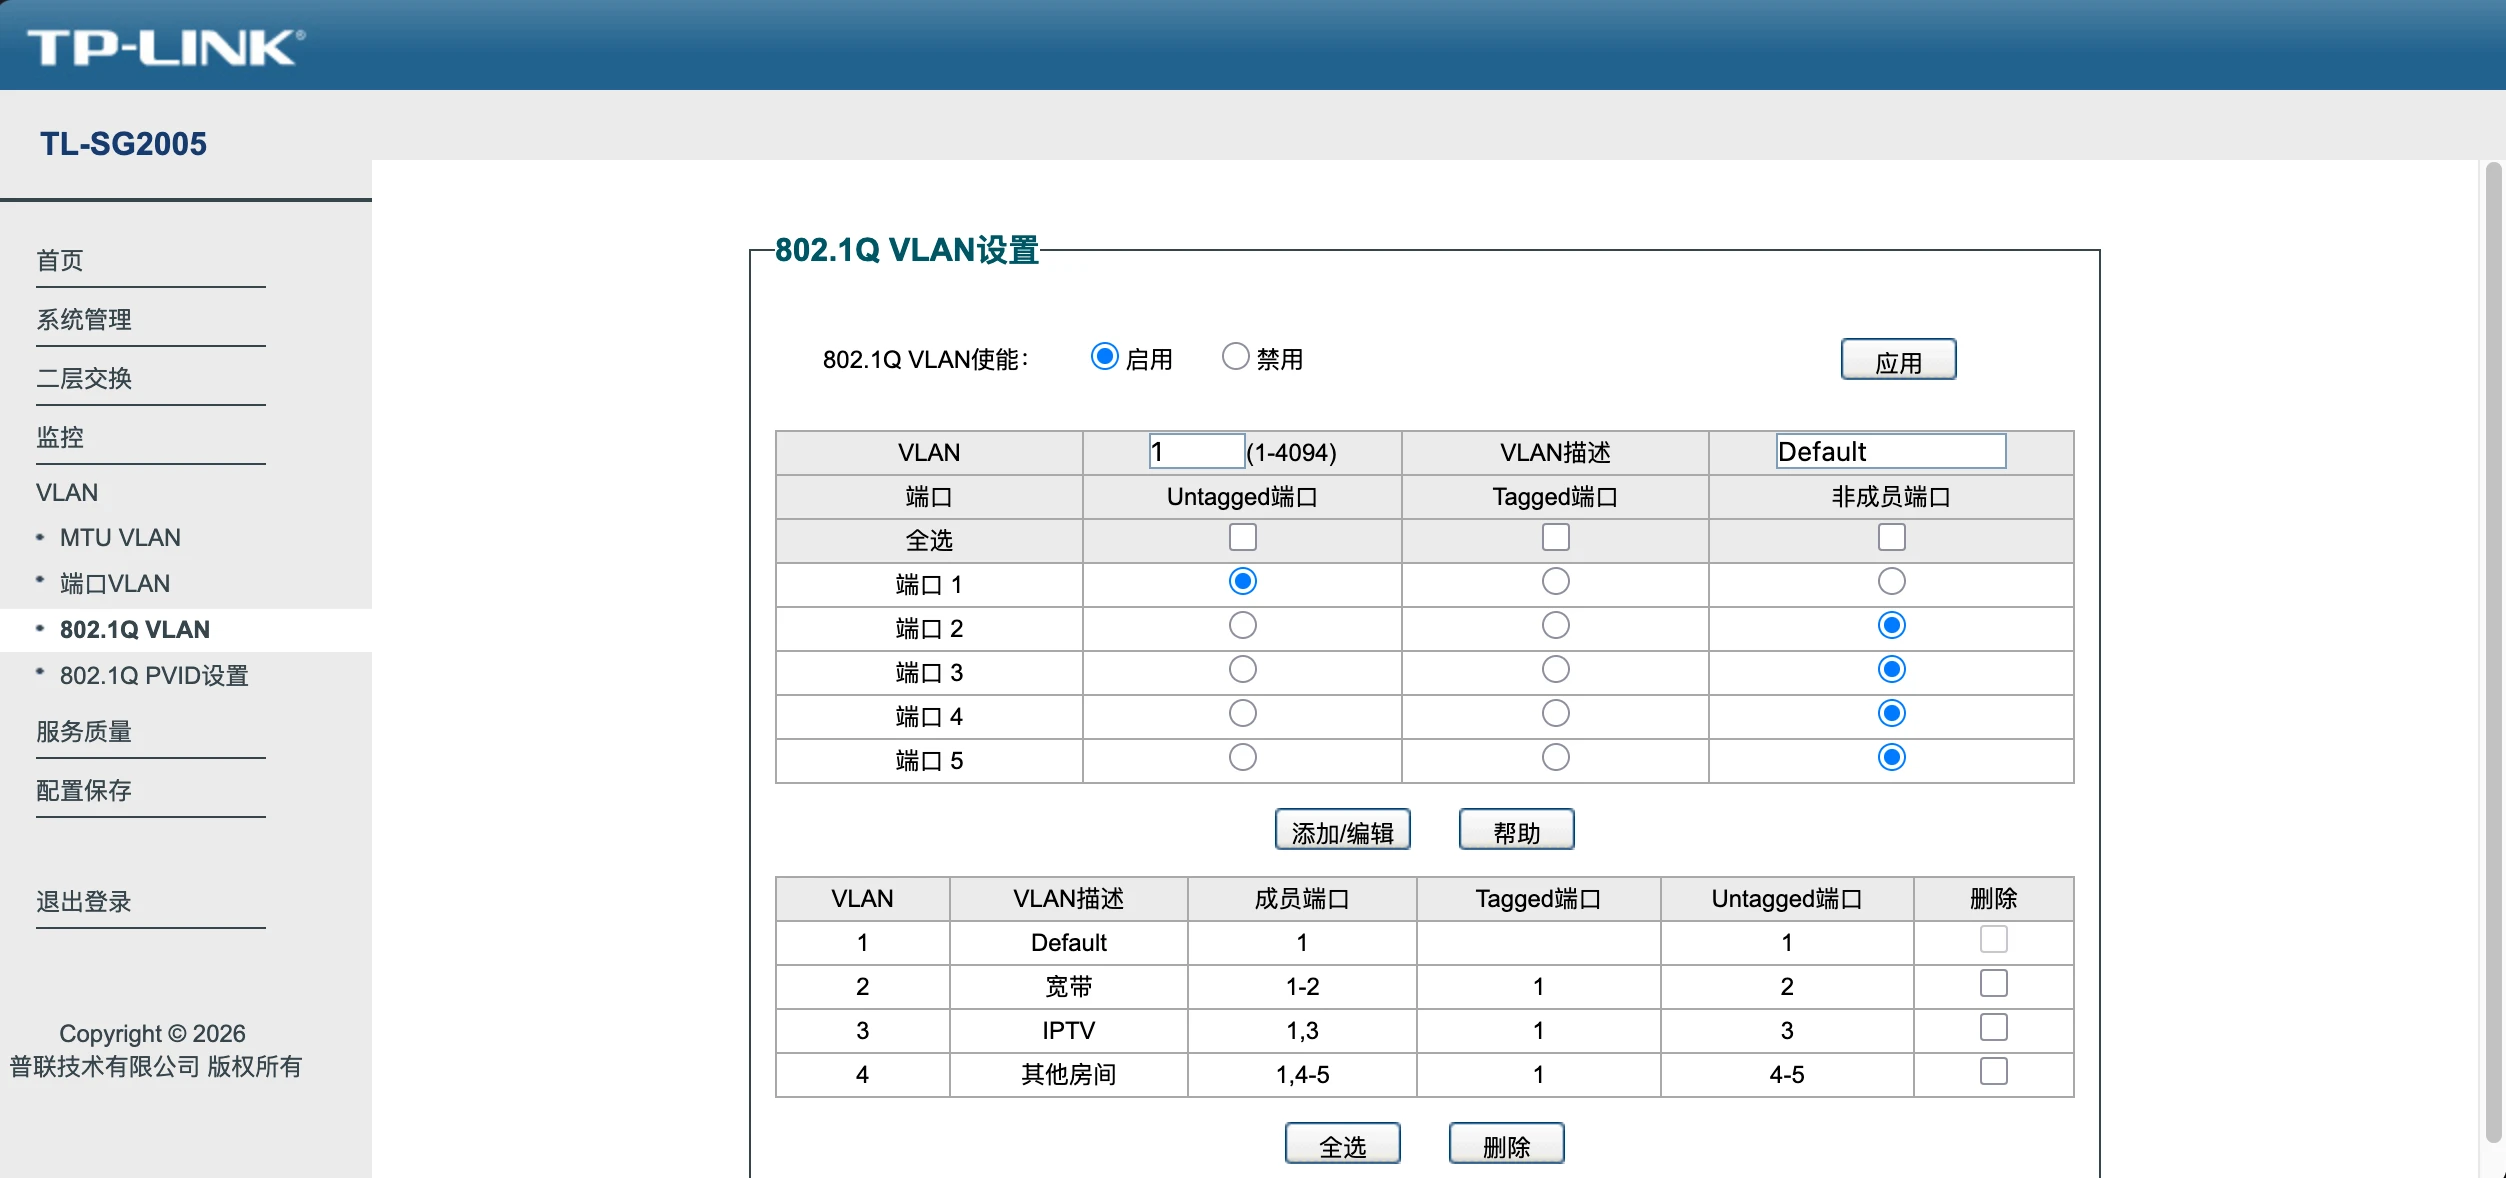This screenshot has width=2506, height=1178.
Task: Set 端口 5 as 非成员端口
Action: pos(1891,758)
